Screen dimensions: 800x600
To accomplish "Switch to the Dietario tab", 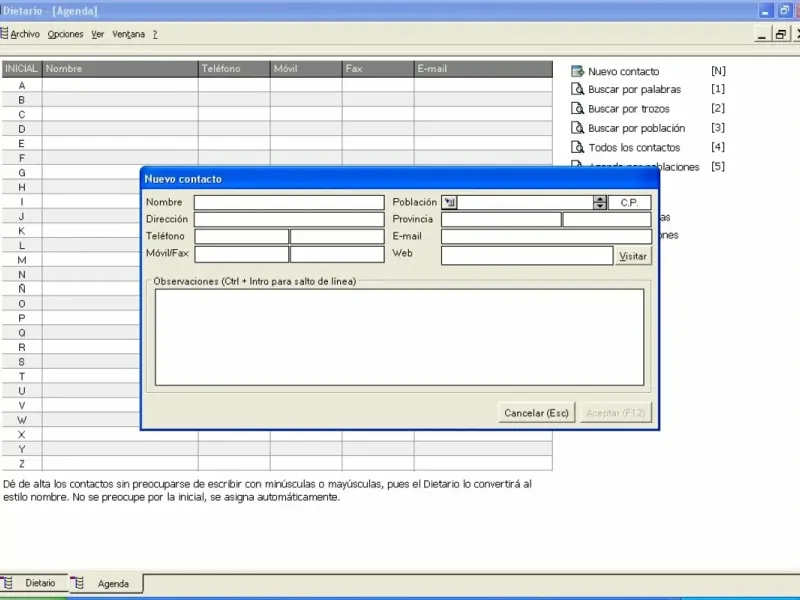I will (34, 583).
